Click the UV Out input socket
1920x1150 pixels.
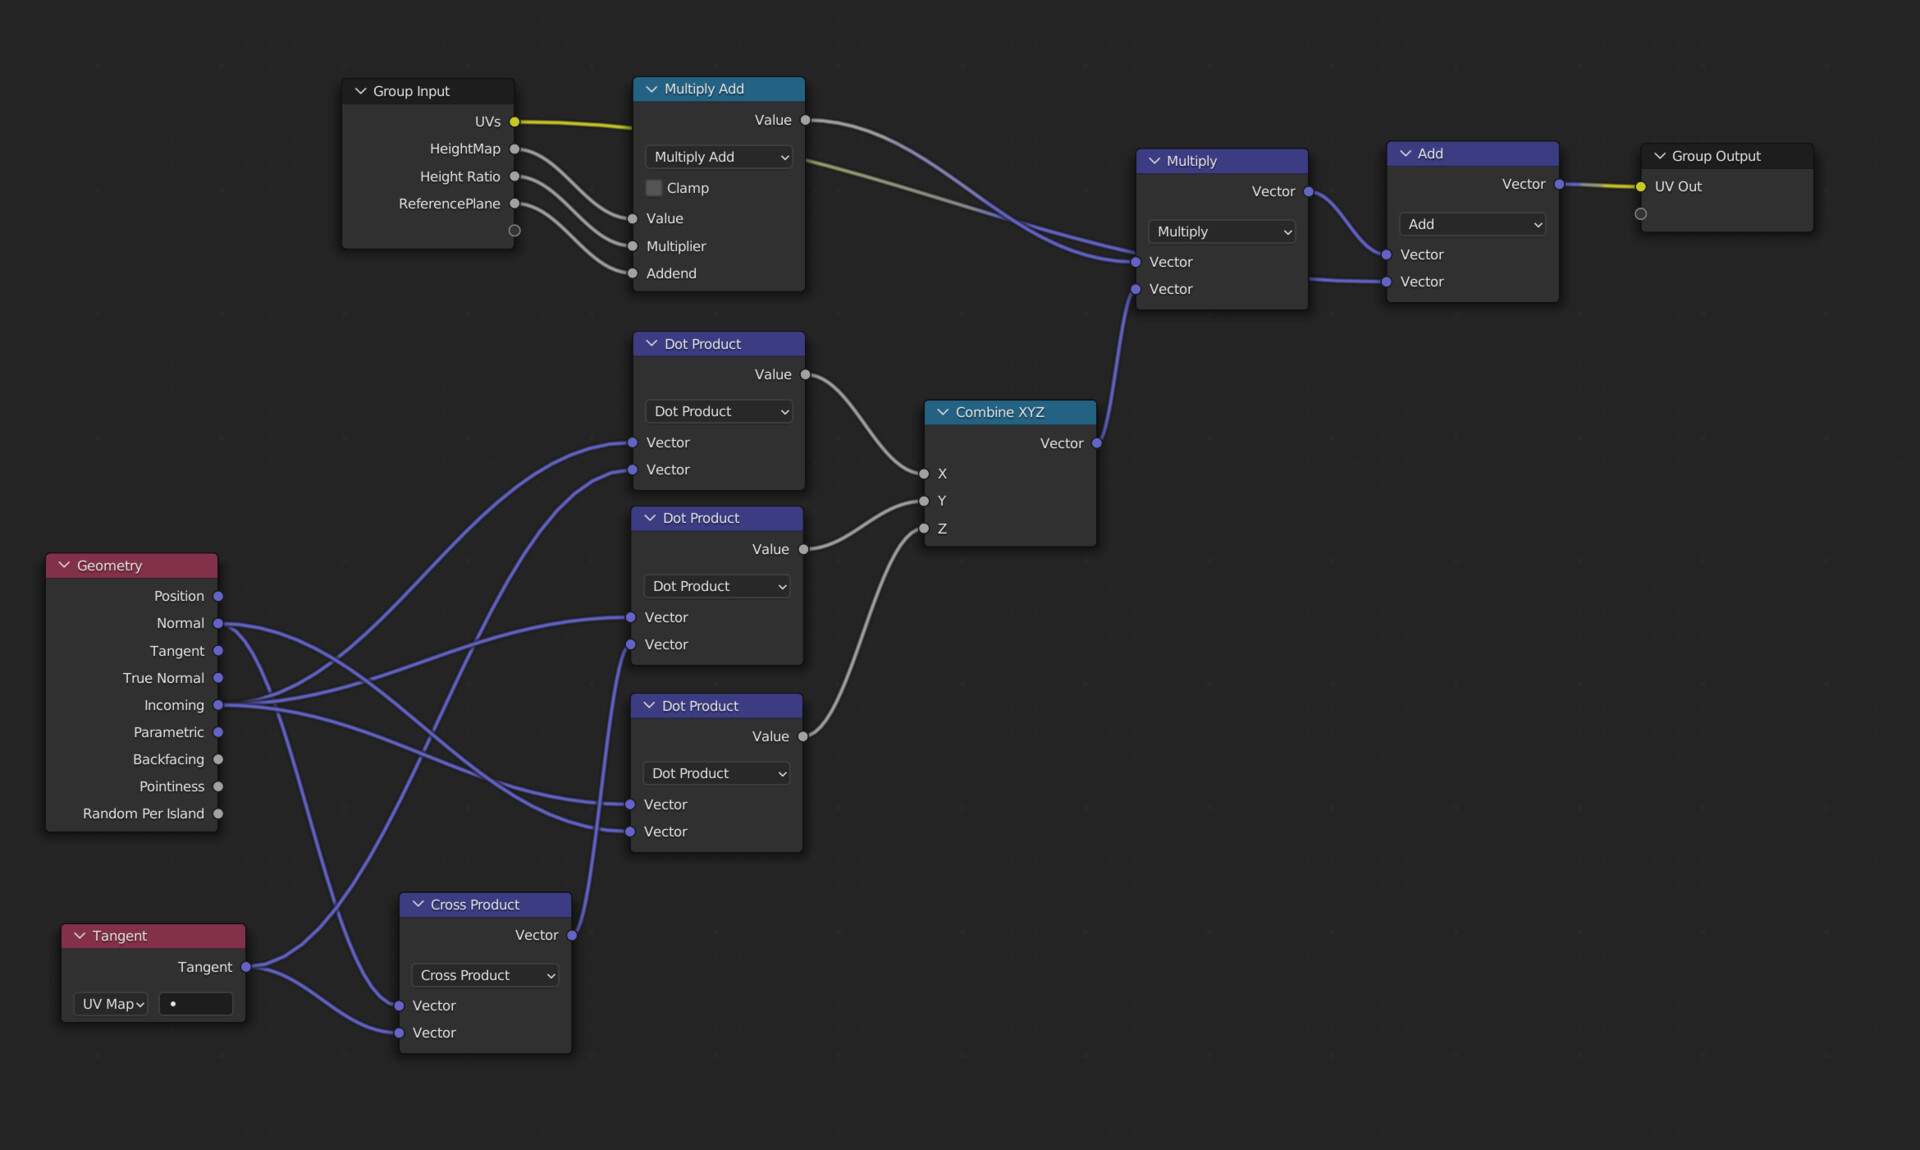coord(1641,187)
